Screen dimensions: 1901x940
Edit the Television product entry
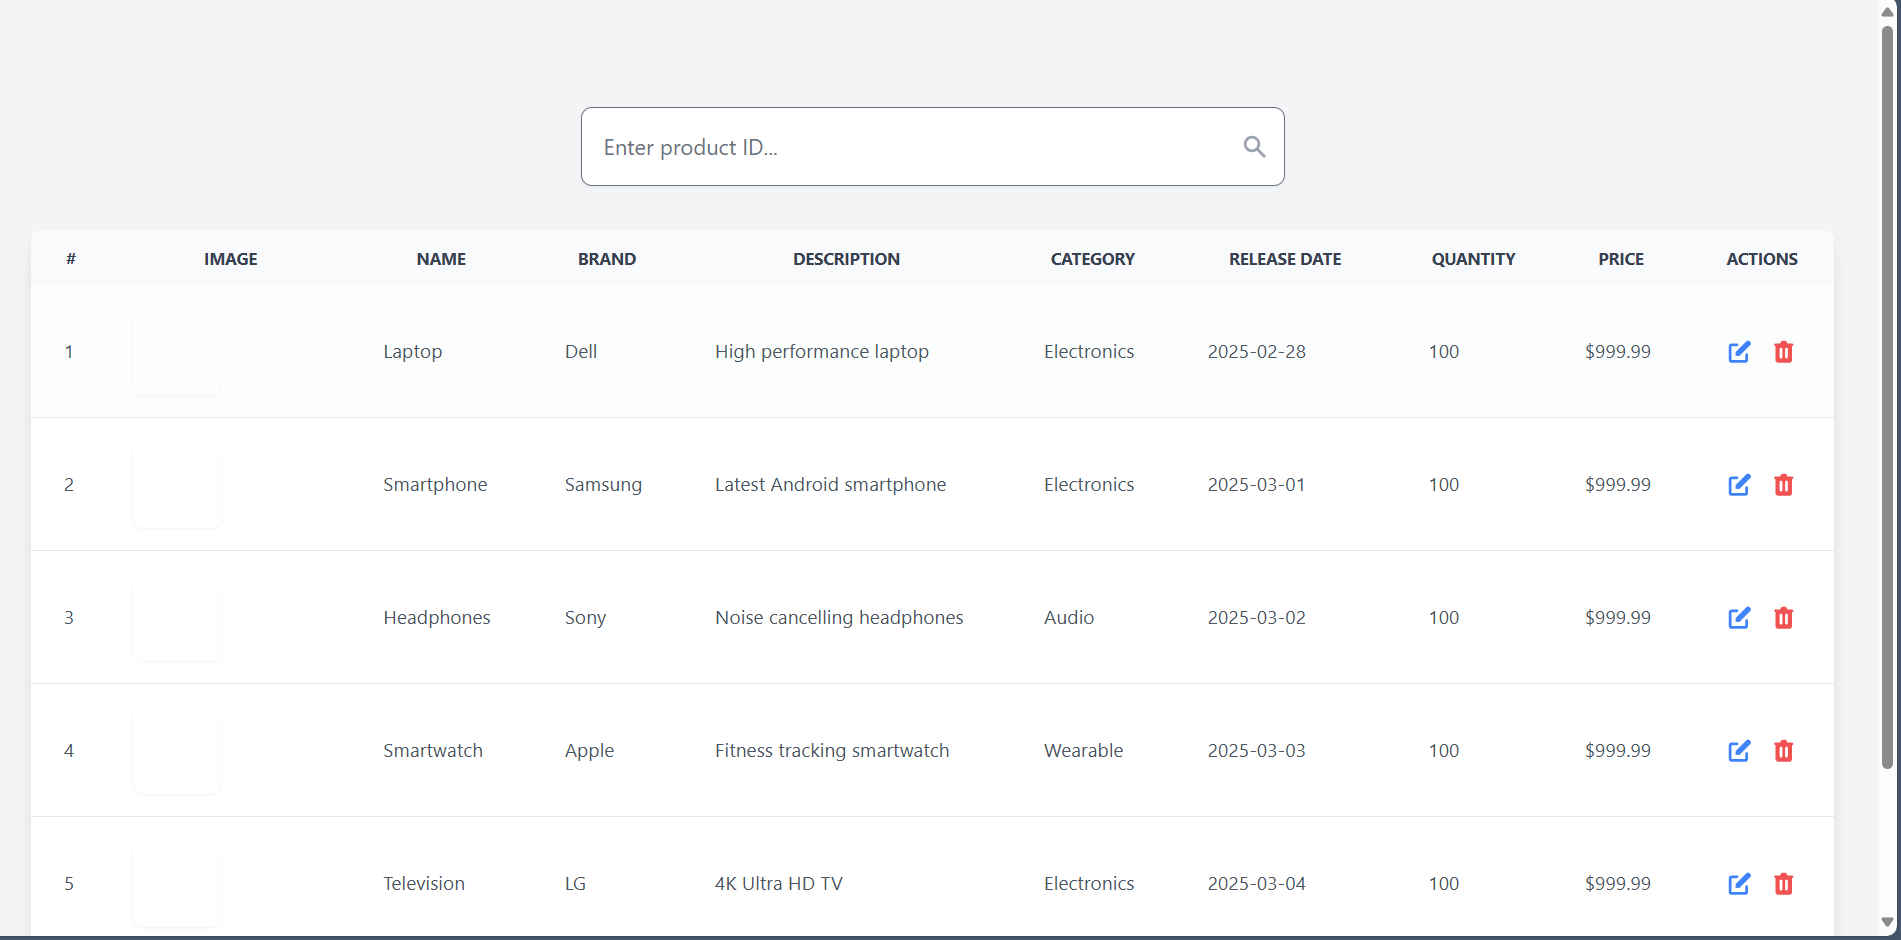click(x=1738, y=884)
